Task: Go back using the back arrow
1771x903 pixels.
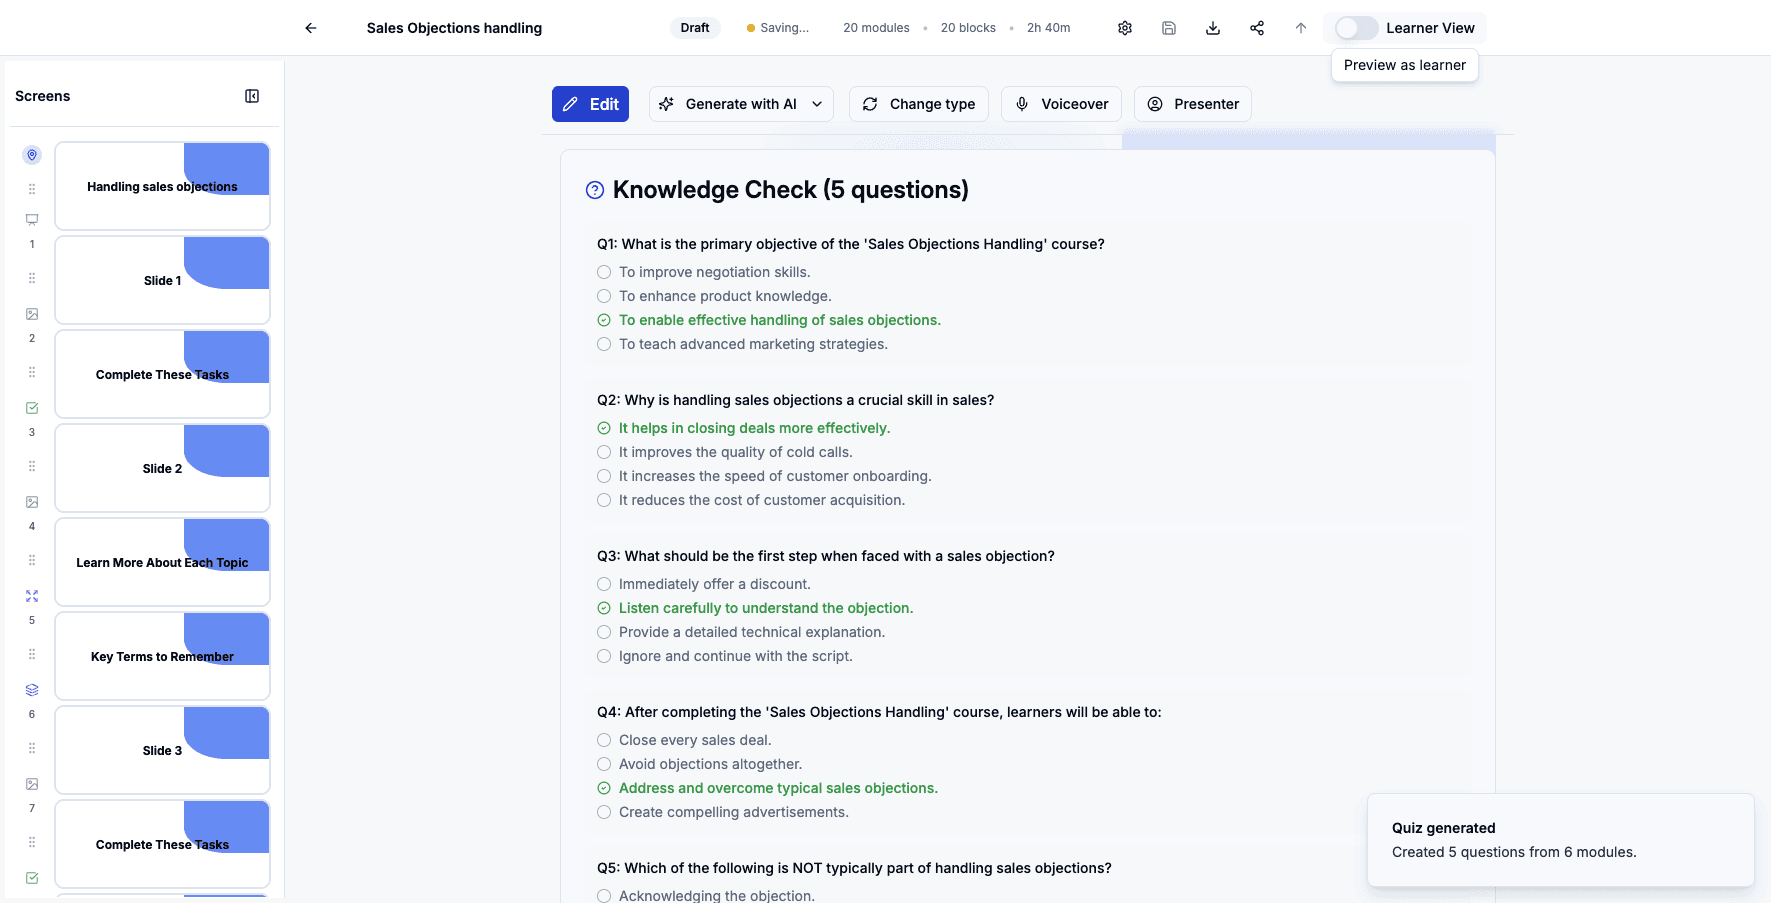Action: pyautogui.click(x=310, y=27)
